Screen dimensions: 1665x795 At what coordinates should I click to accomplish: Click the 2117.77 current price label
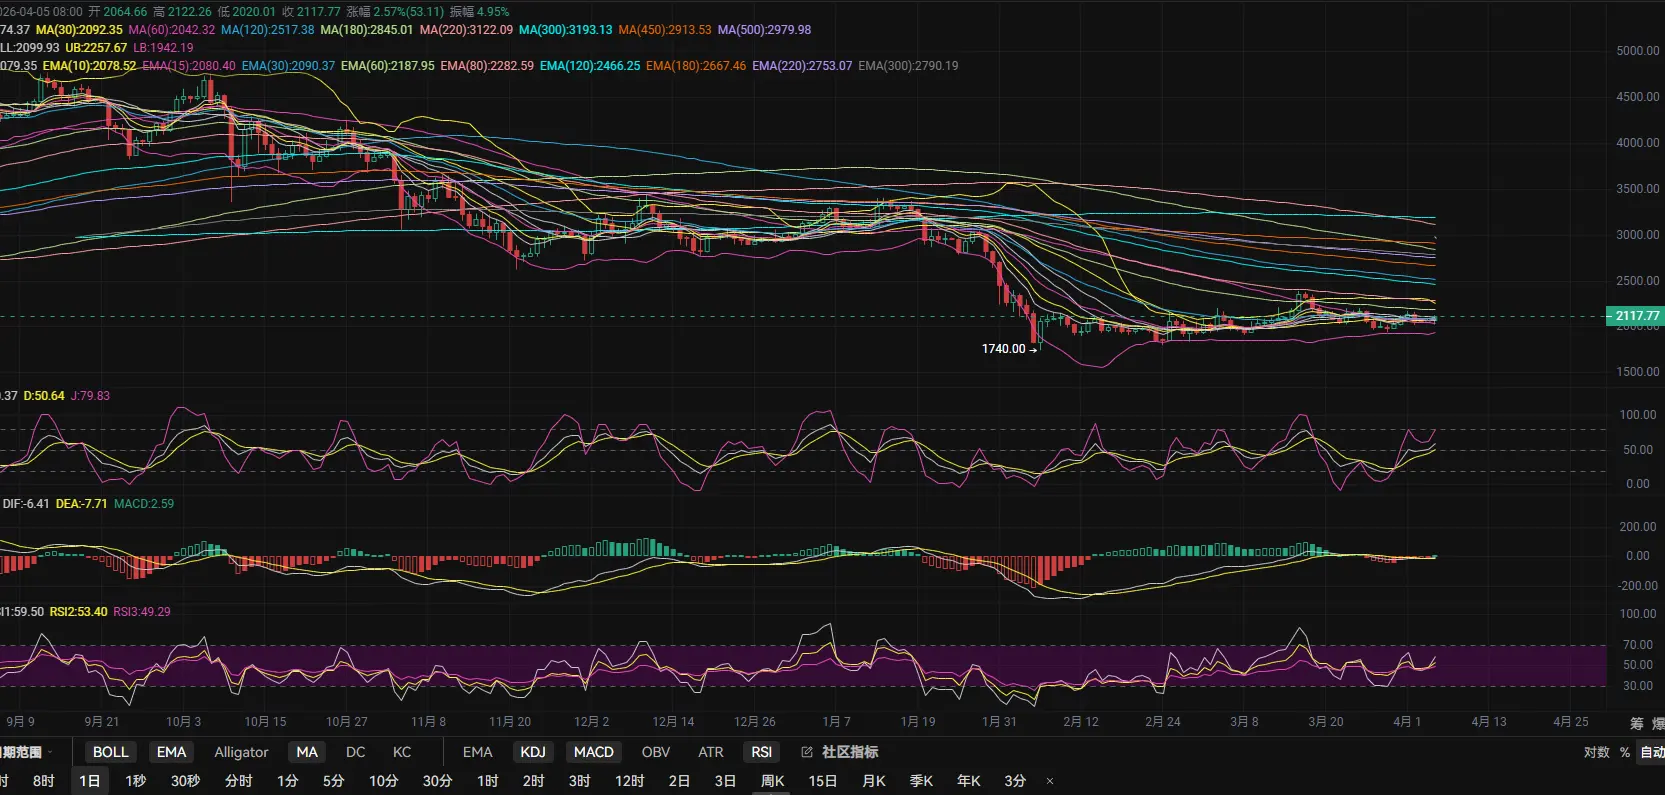[1636, 316]
